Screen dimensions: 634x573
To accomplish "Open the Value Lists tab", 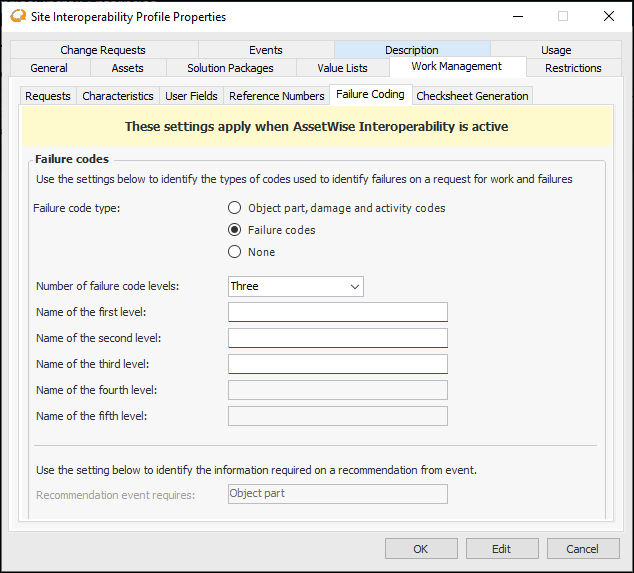I will coord(342,68).
